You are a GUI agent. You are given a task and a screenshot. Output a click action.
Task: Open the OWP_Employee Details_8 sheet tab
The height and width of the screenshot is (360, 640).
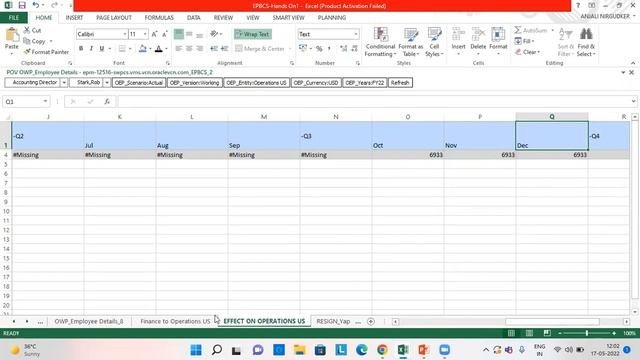pos(89,322)
